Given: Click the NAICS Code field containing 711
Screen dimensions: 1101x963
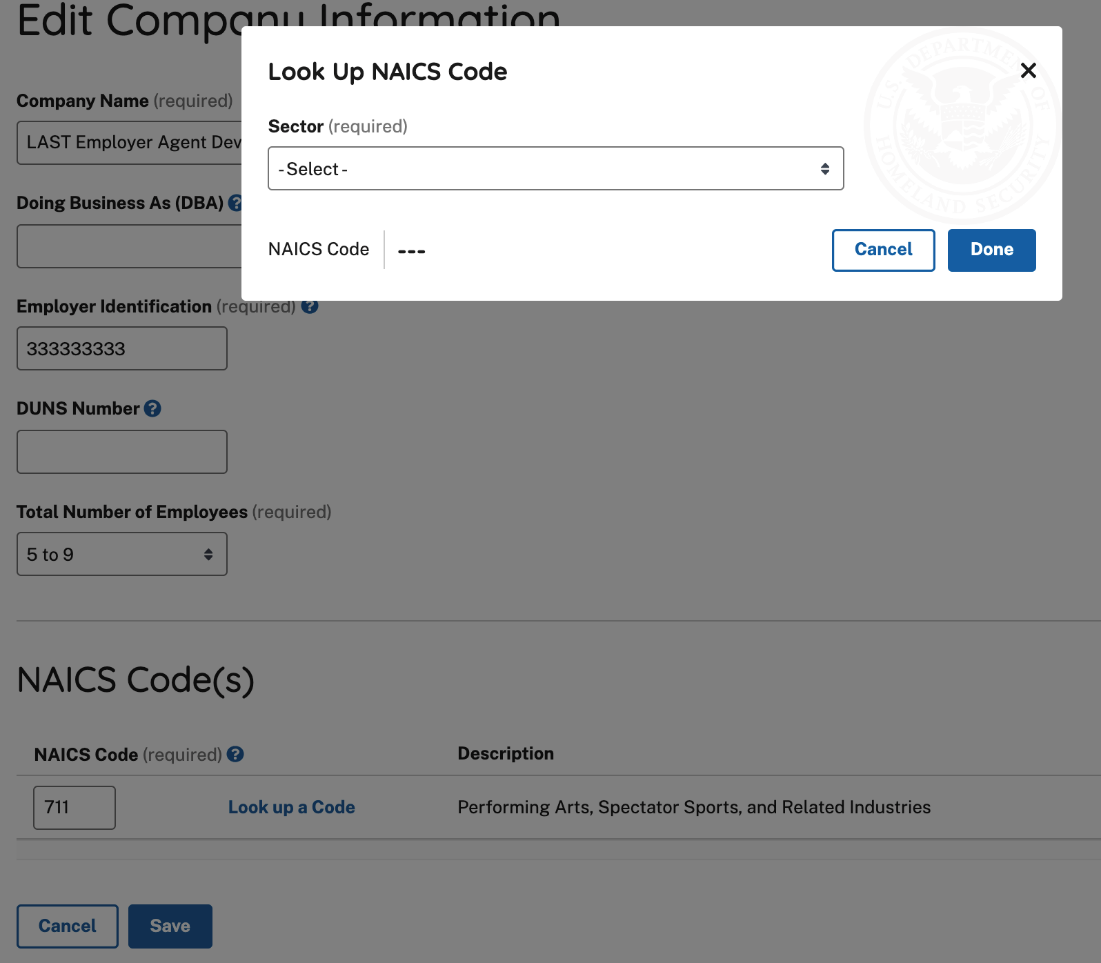Looking at the screenshot, I should (74, 808).
